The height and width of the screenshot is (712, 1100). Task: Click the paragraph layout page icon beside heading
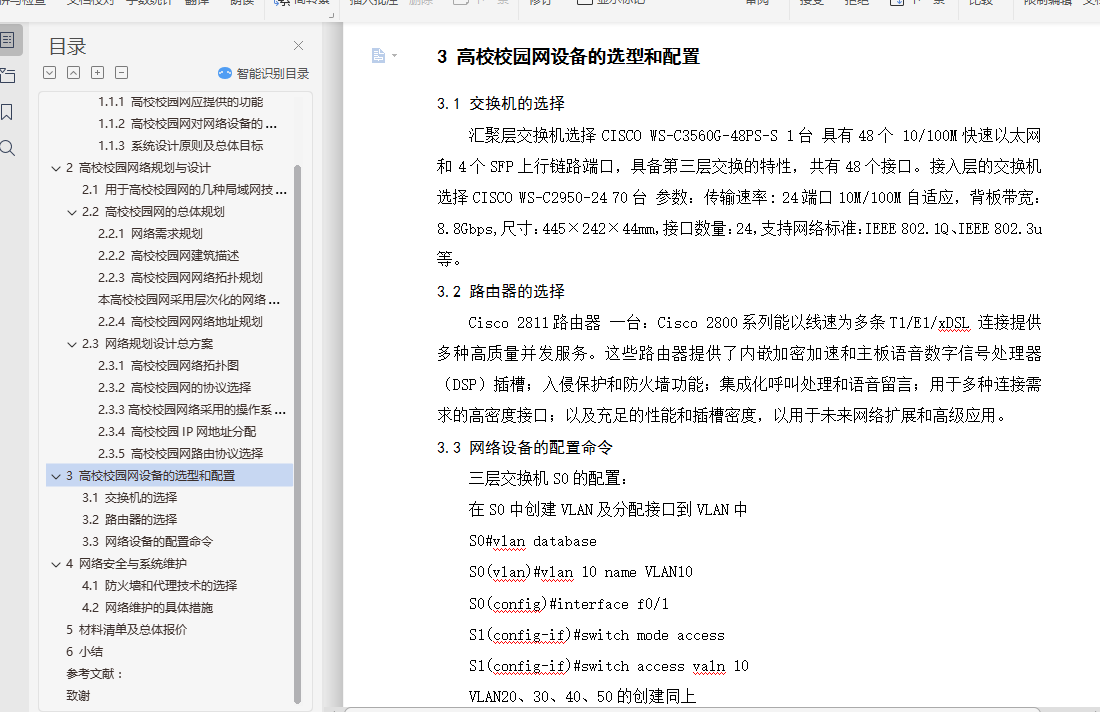378,55
